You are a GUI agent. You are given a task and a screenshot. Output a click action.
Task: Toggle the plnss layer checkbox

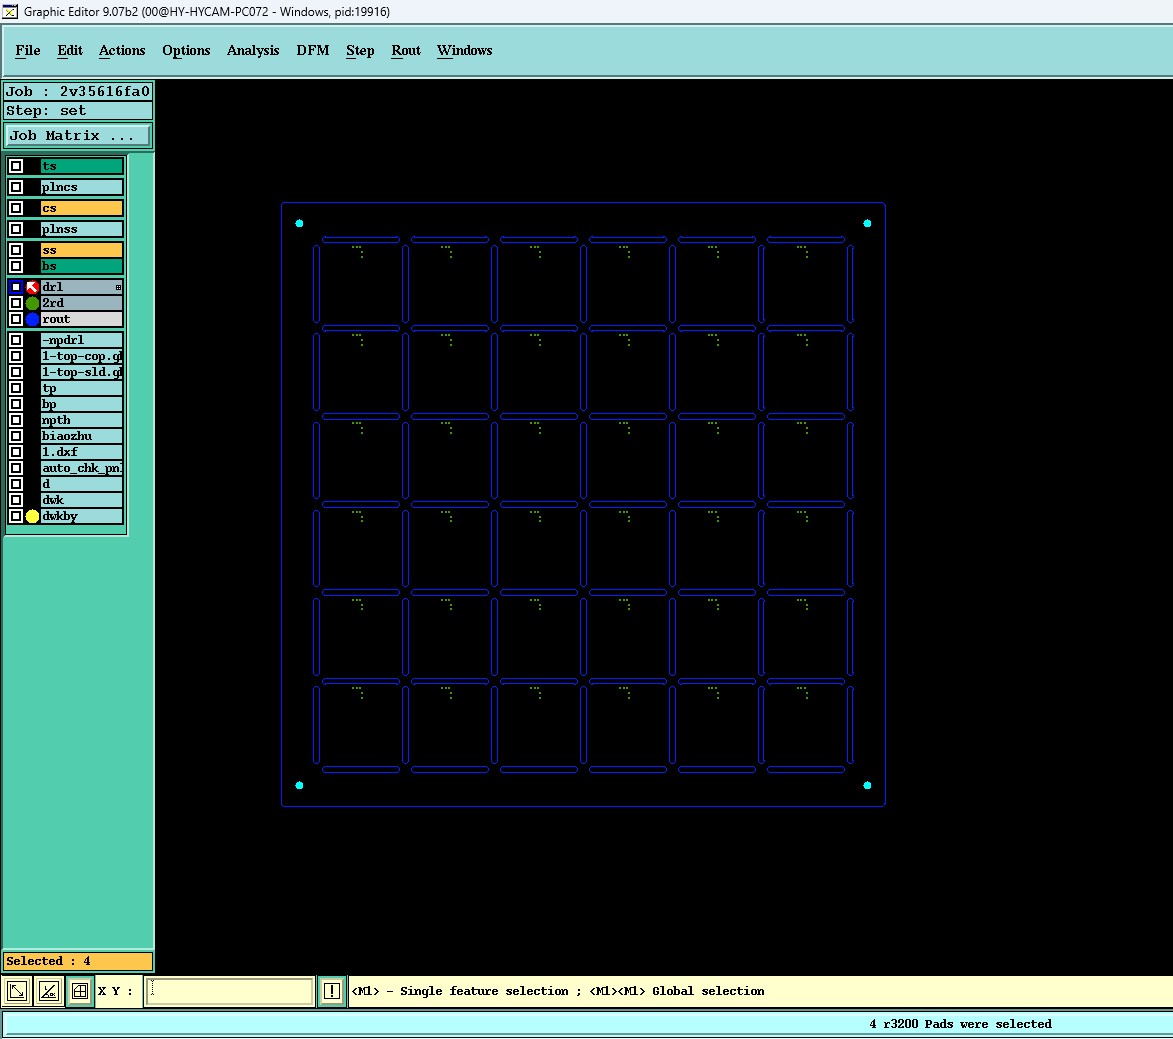[16, 229]
